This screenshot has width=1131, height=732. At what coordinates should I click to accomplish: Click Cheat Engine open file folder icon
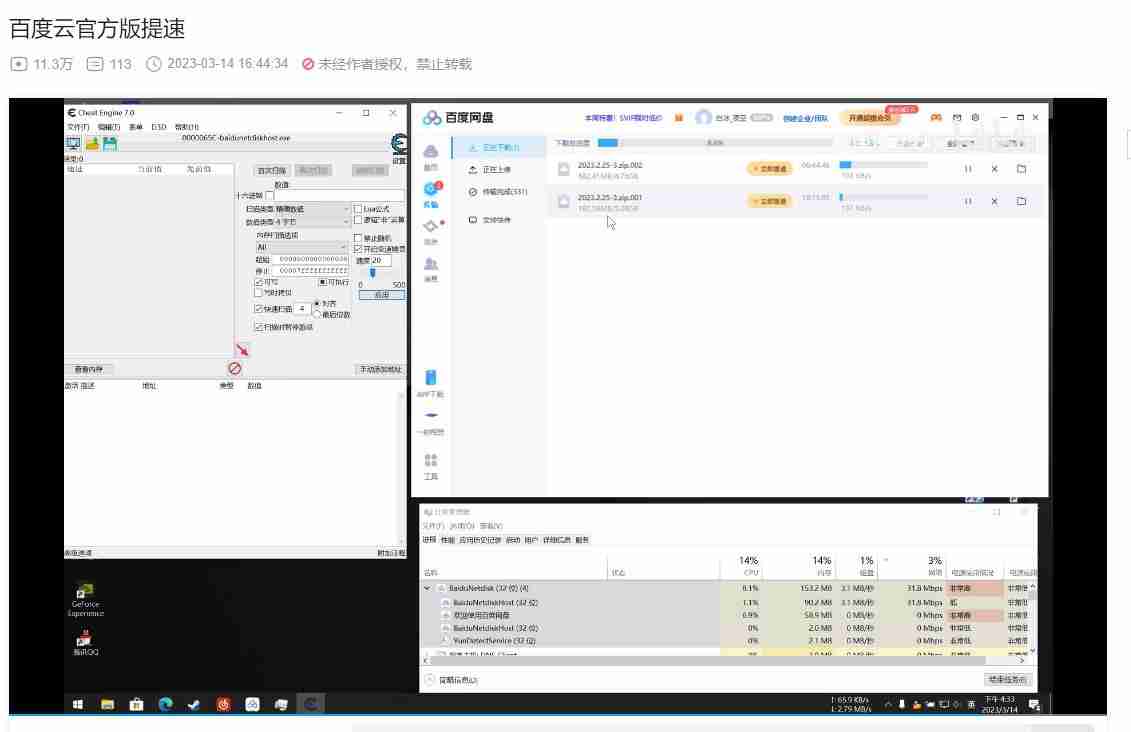tap(92, 144)
